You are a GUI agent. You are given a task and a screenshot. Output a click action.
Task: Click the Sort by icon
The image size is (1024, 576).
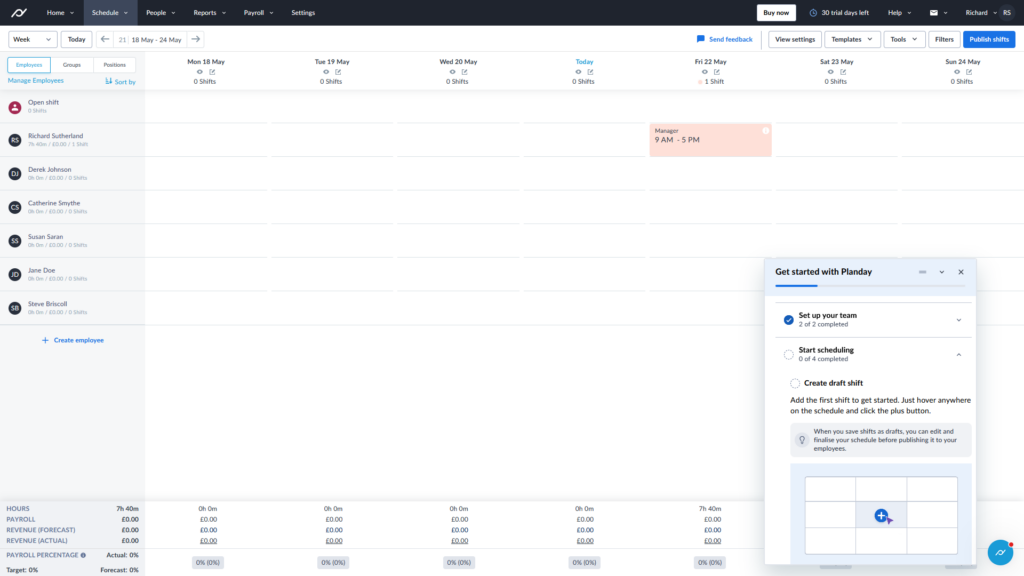(x=108, y=81)
